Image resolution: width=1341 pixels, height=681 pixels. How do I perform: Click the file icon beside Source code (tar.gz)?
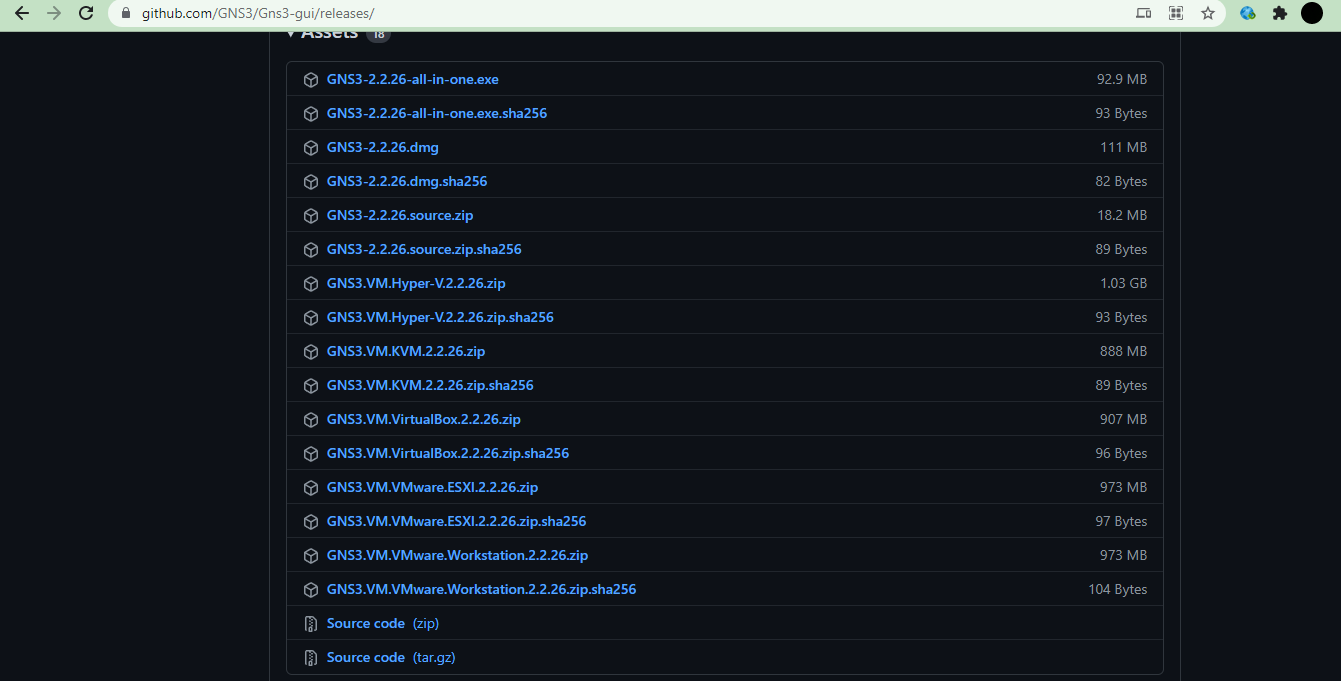[311, 657]
